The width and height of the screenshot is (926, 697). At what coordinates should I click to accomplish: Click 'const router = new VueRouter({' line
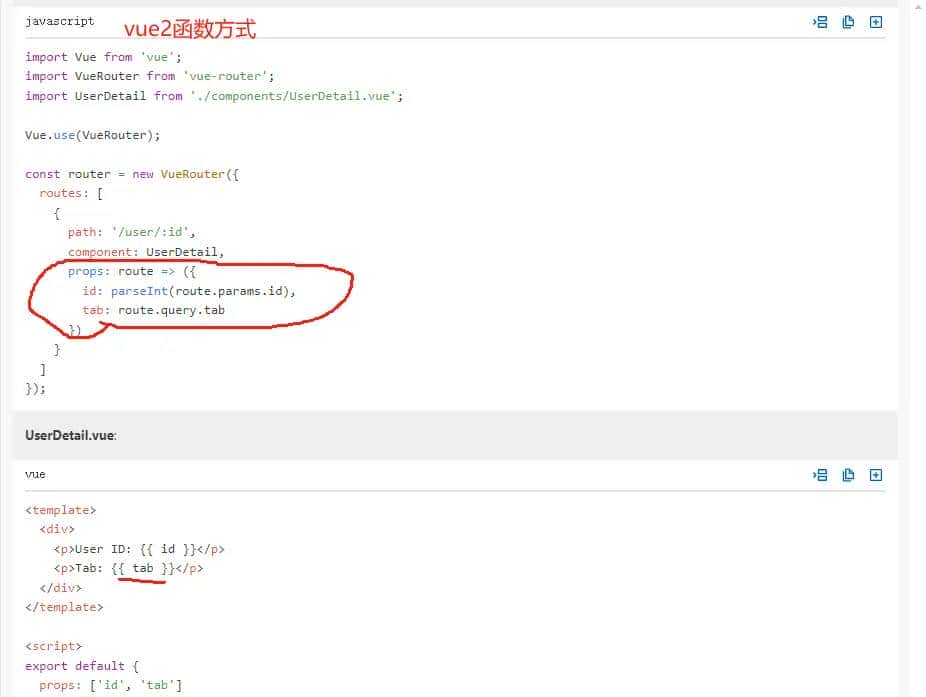click(132, 174)
